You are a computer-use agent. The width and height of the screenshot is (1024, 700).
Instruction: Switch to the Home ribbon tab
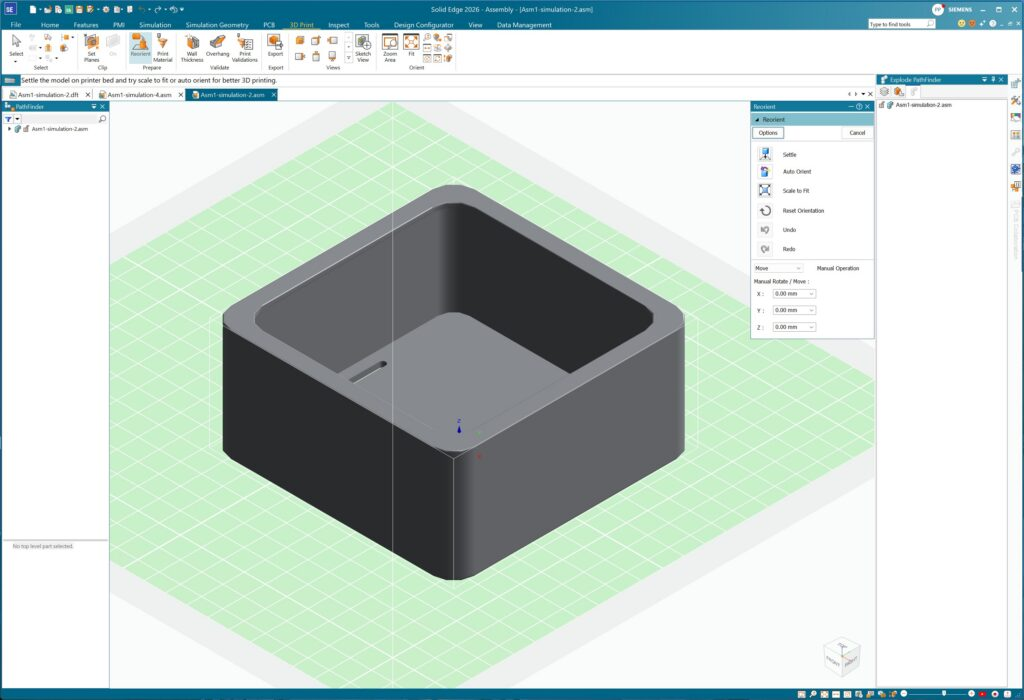[x=50, y=25]
